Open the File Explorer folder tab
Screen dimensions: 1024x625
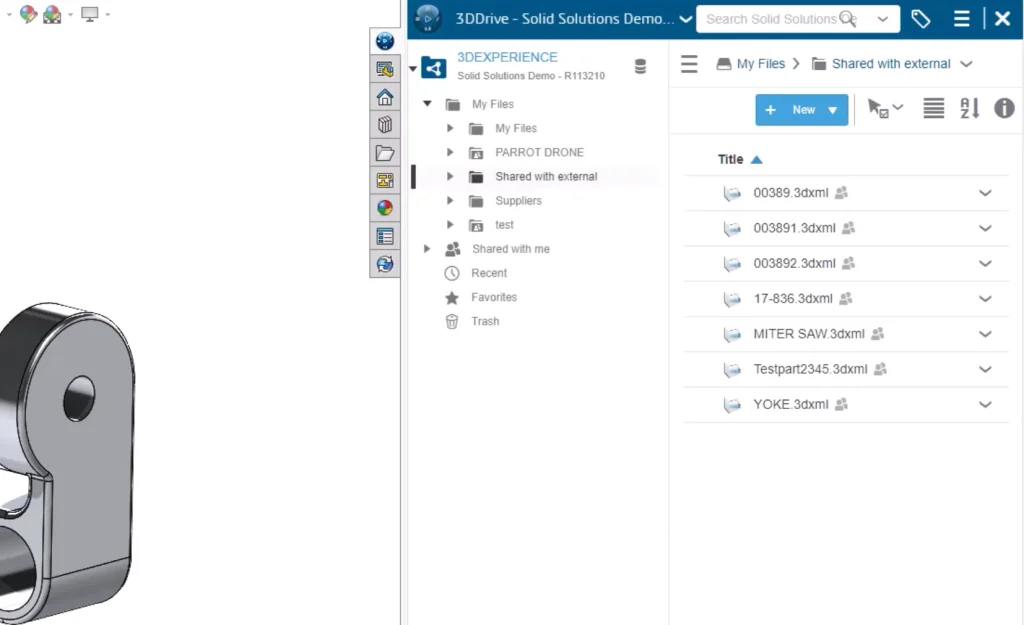(385, 153)
